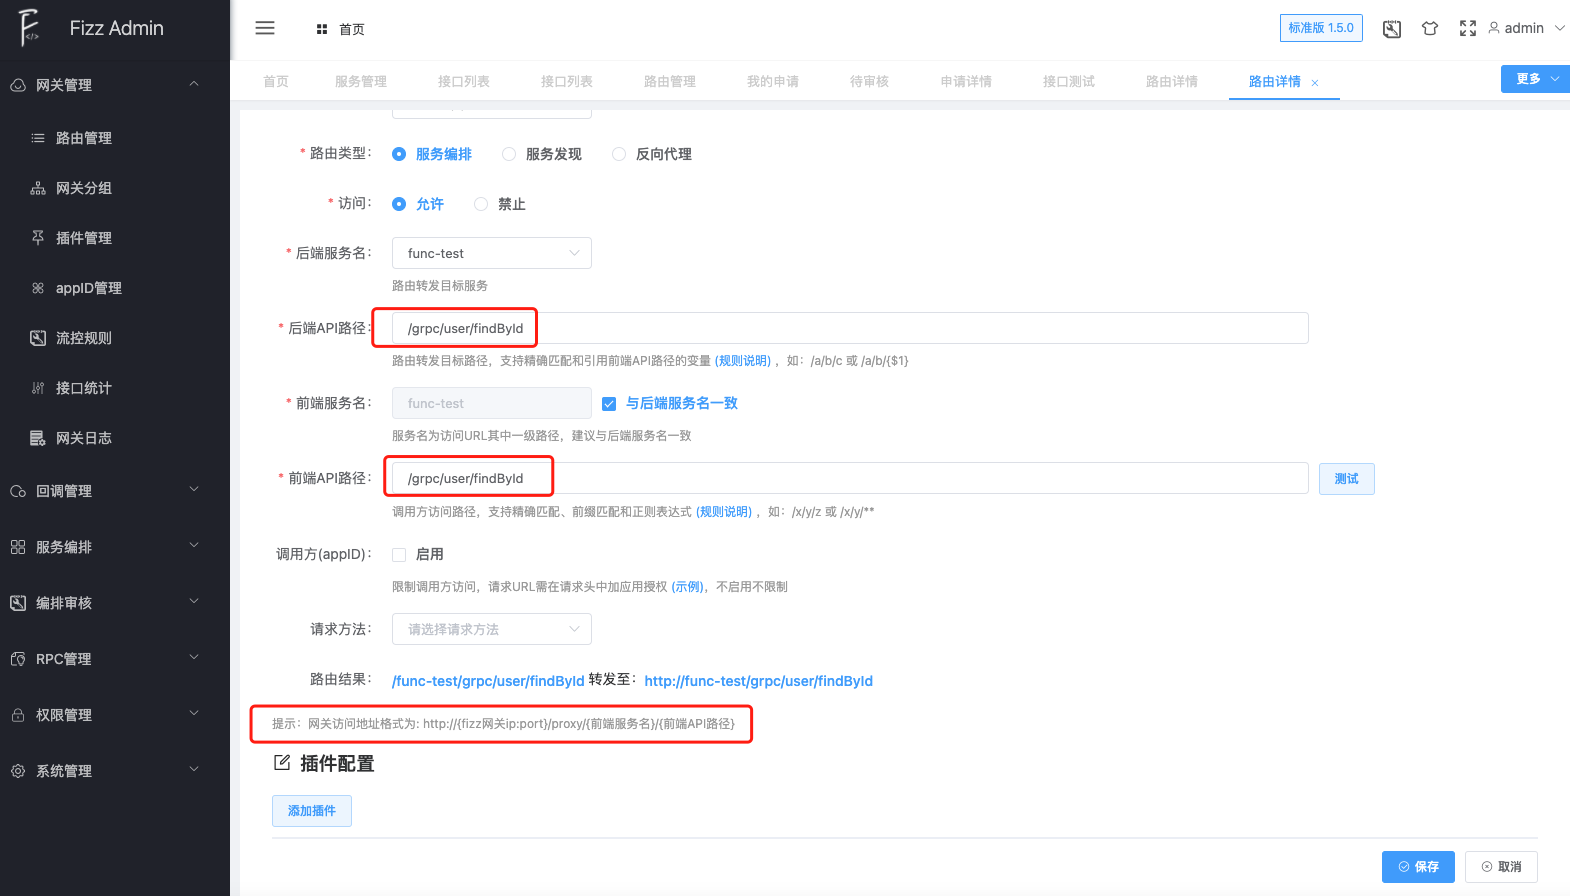Select the 禁止 access radio
The image size is (1570, 896).
pos(481,204)
